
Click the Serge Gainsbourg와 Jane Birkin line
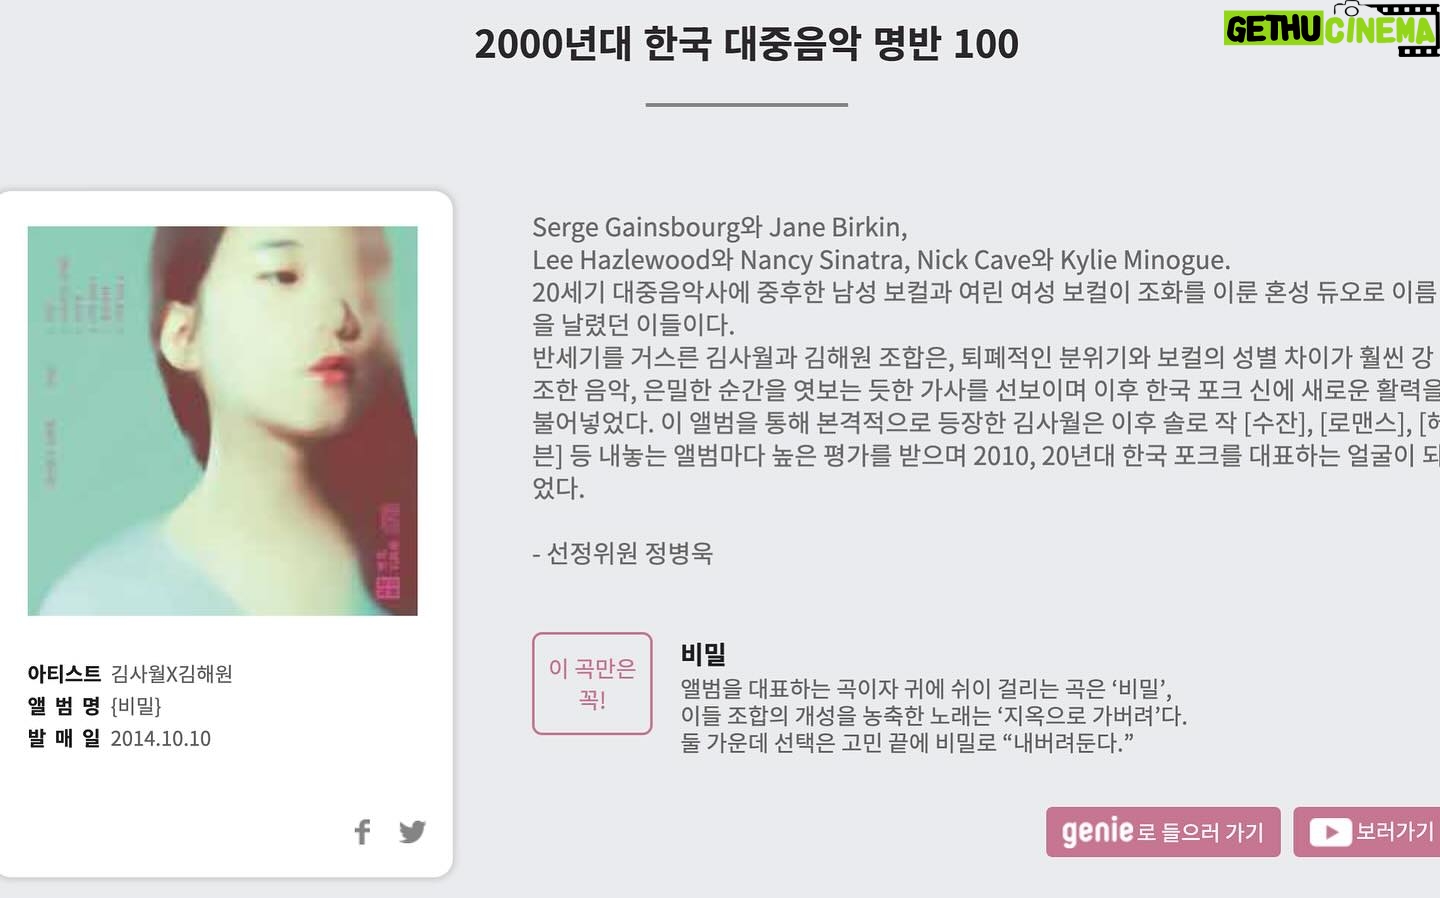click(x=720, y=227)
